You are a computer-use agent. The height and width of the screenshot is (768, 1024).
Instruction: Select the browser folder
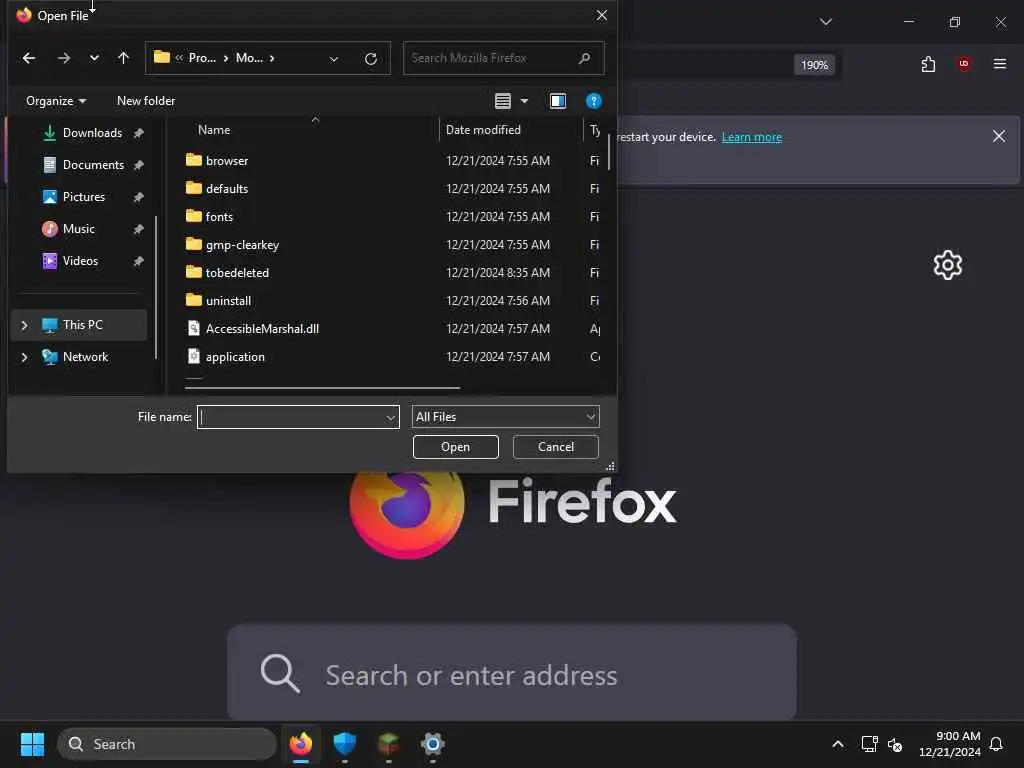click(x=227, y=161)
